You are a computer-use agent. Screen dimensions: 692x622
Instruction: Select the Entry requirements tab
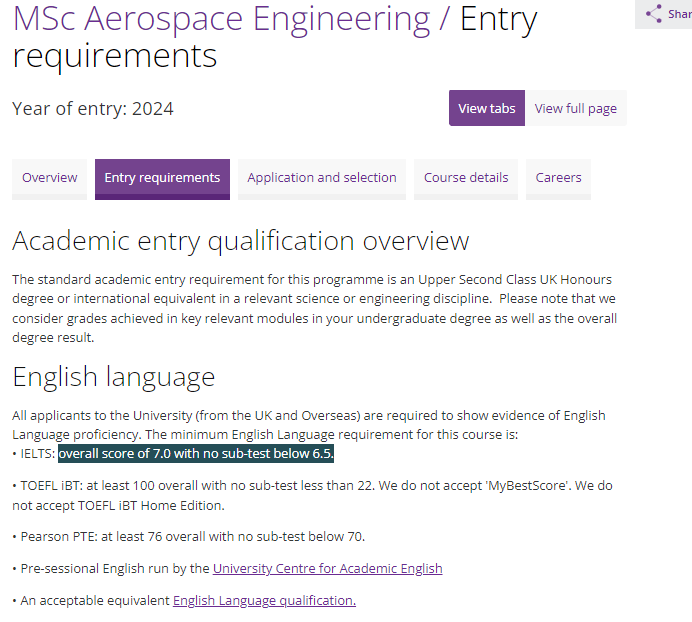tap(162, 179)
